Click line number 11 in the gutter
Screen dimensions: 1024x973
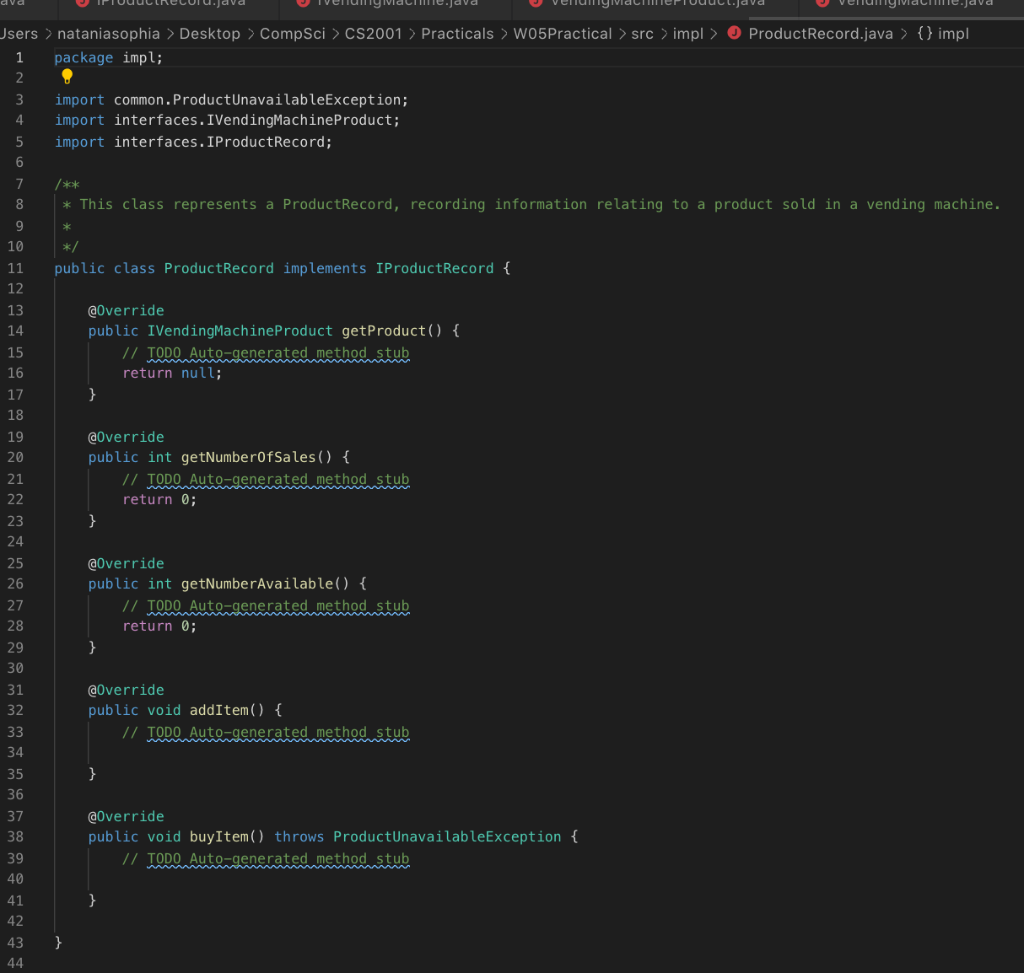[15, 268]
